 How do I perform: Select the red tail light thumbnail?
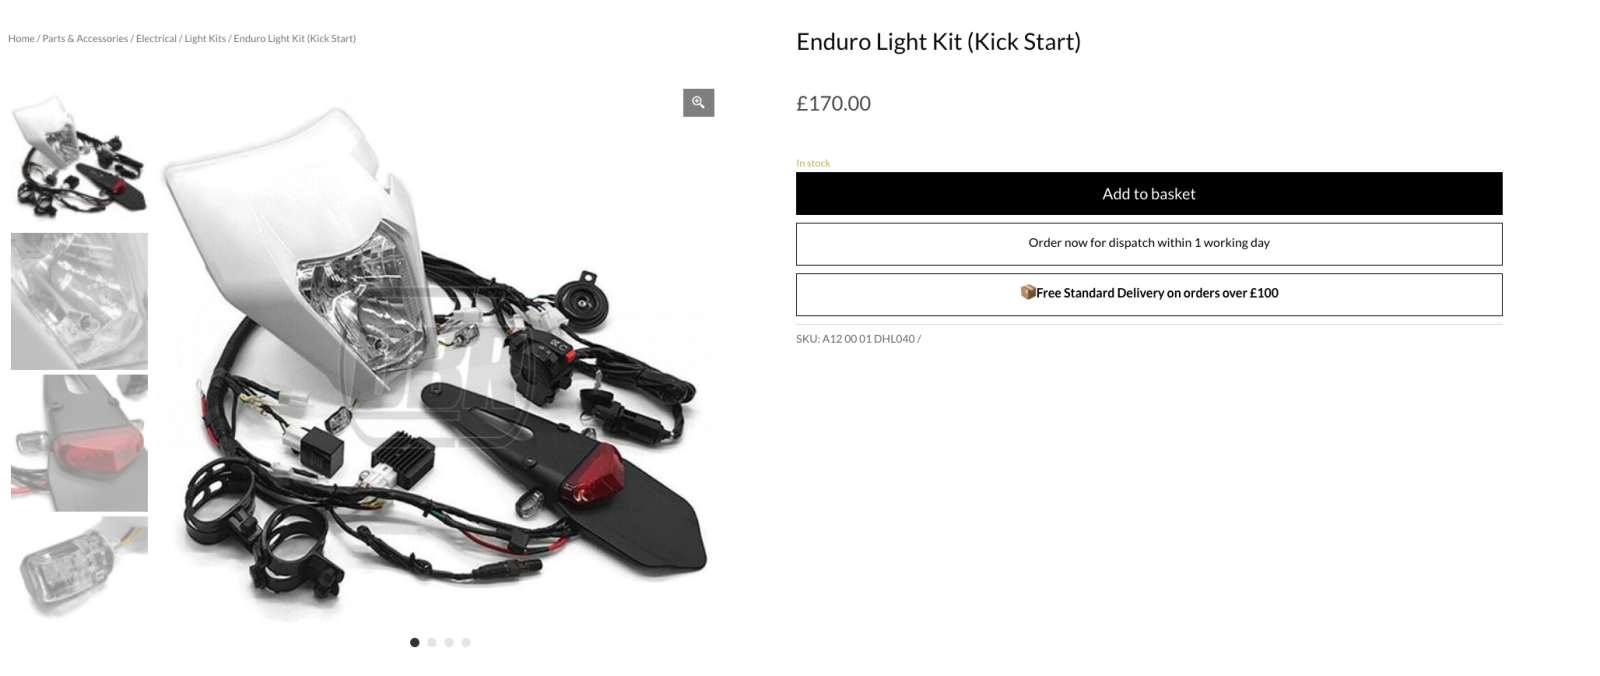tap(79, 443)
